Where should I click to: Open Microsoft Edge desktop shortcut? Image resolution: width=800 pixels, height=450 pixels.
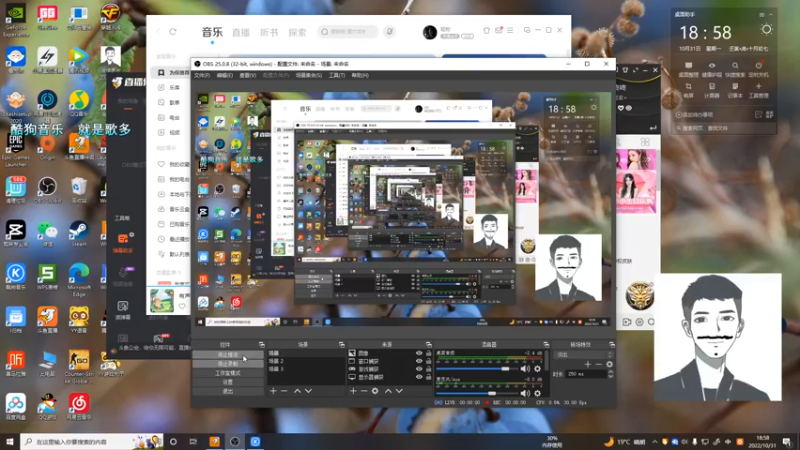click(79, 280)
